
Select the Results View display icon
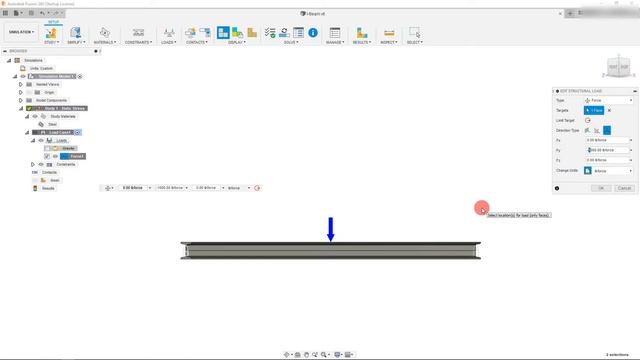click(x=252, y=33)
